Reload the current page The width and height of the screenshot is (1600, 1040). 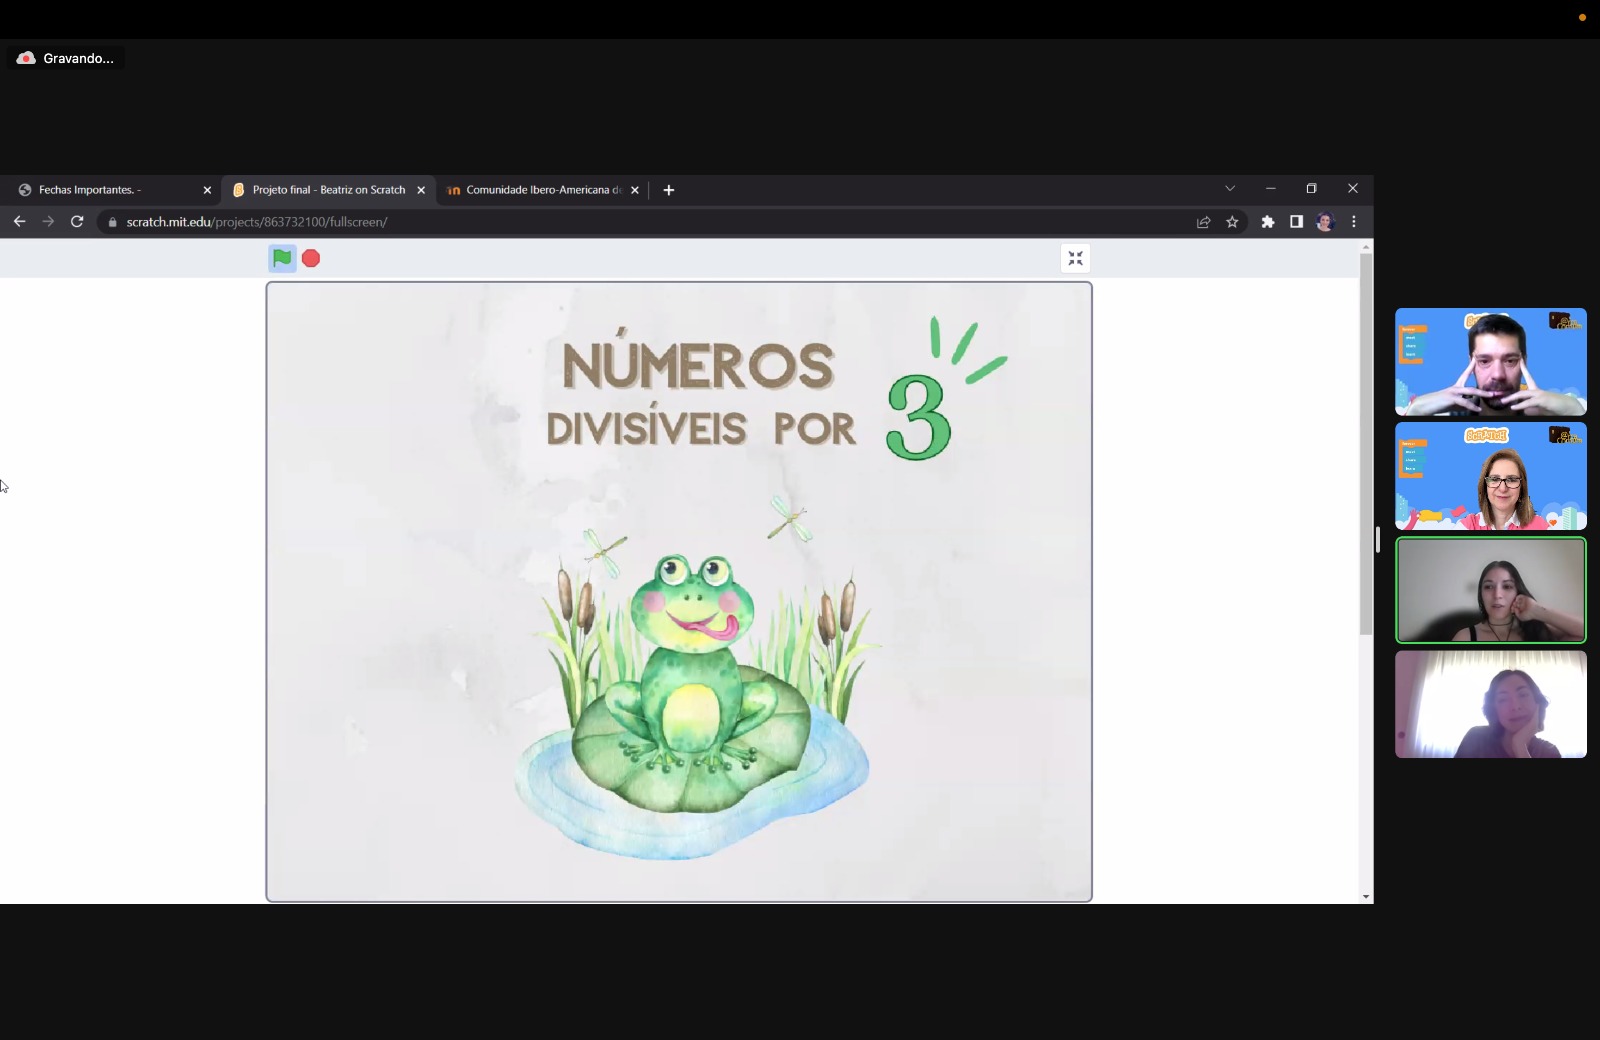pos(77,222)
